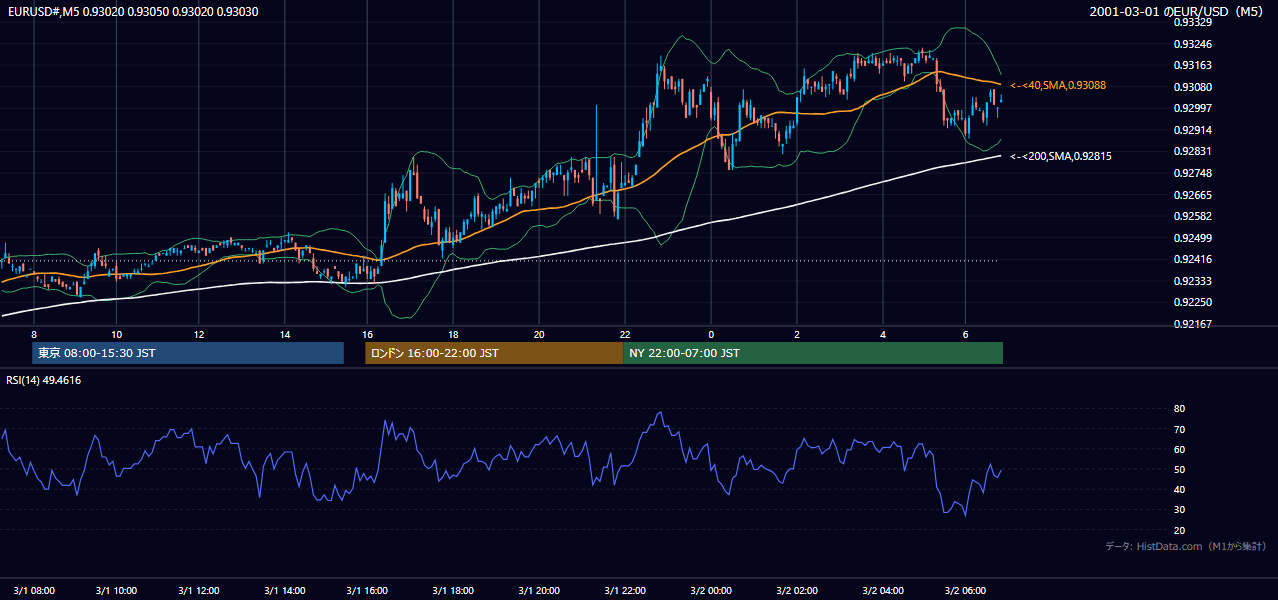Click the RSI 20 level label

1179,530
